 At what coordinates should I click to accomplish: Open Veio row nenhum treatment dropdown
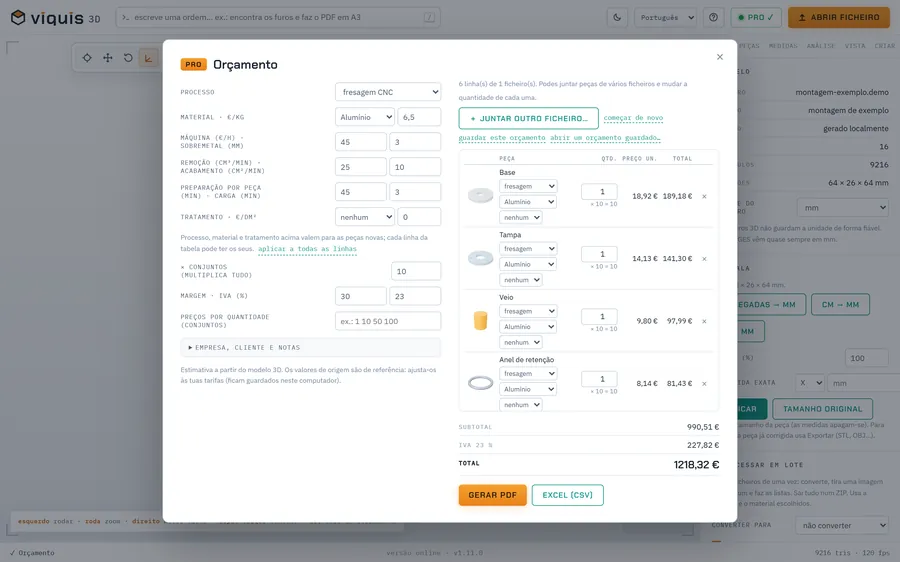pyautogui.click(x=521, y=342)
